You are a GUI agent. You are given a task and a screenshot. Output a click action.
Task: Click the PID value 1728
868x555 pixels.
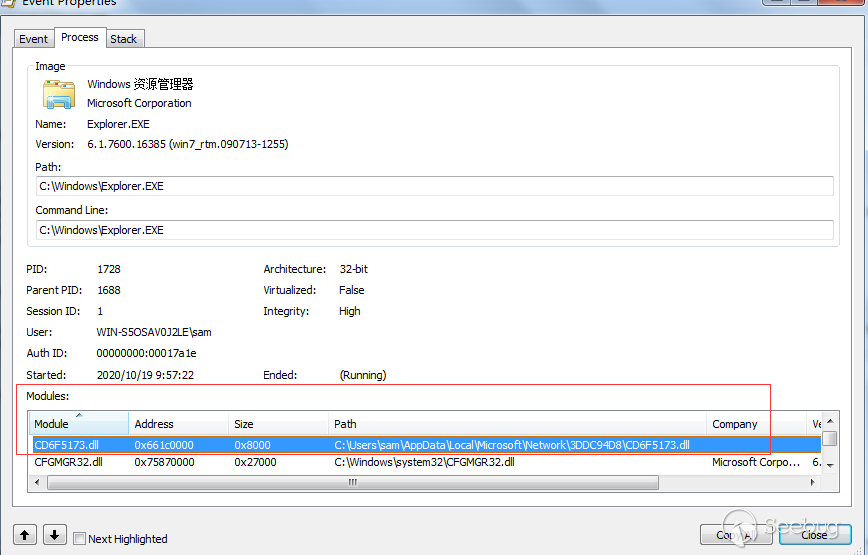[108, 269]
